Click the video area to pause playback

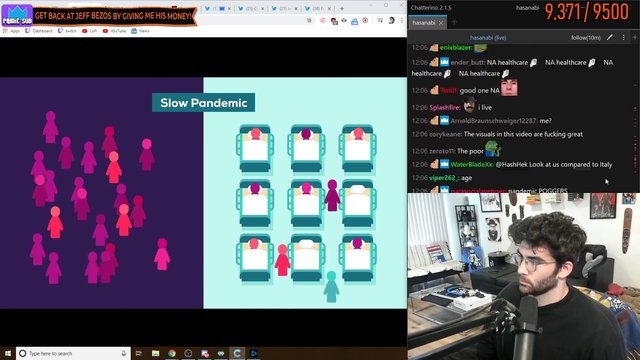tap(203, 193)
